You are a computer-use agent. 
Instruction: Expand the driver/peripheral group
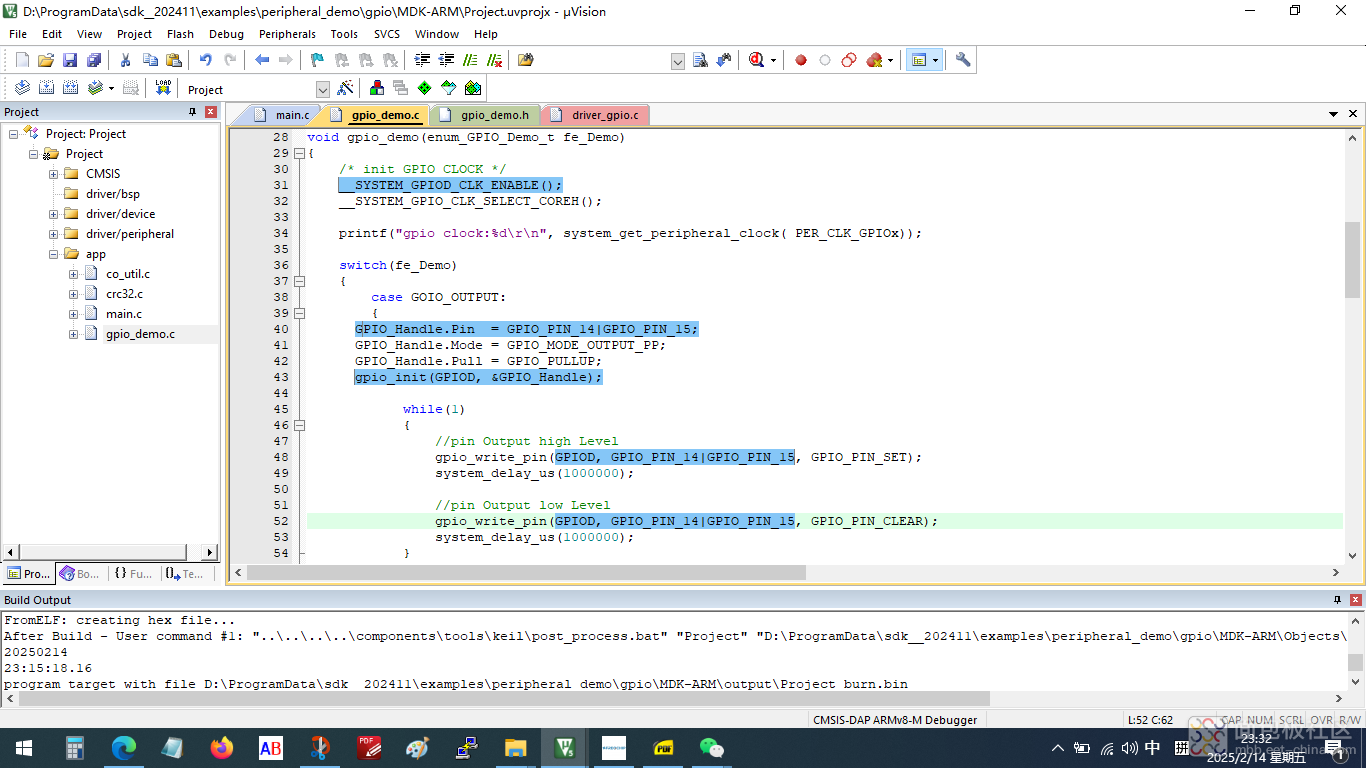pos(54,234)
